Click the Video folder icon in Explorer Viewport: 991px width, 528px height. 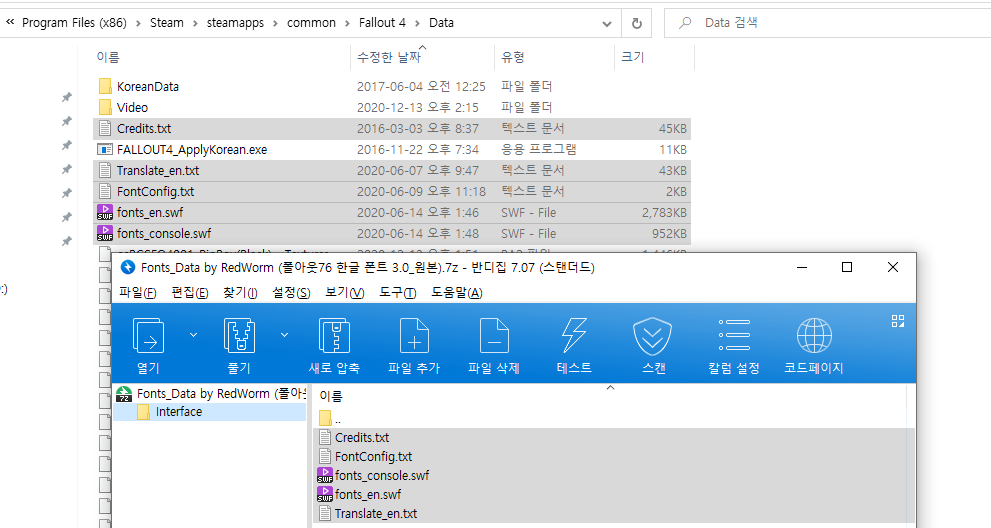[x=105, y=107]
